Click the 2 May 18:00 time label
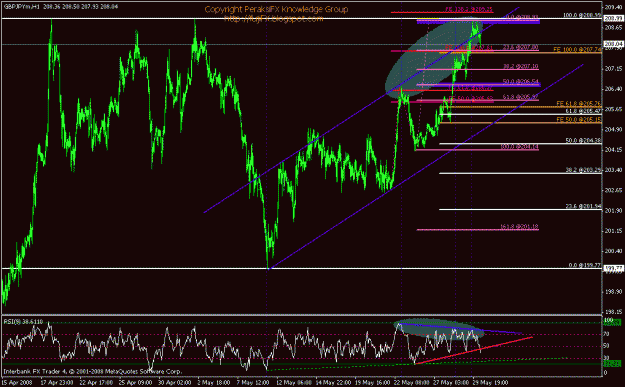Viewport: 625px width, 387px height. 214,383
